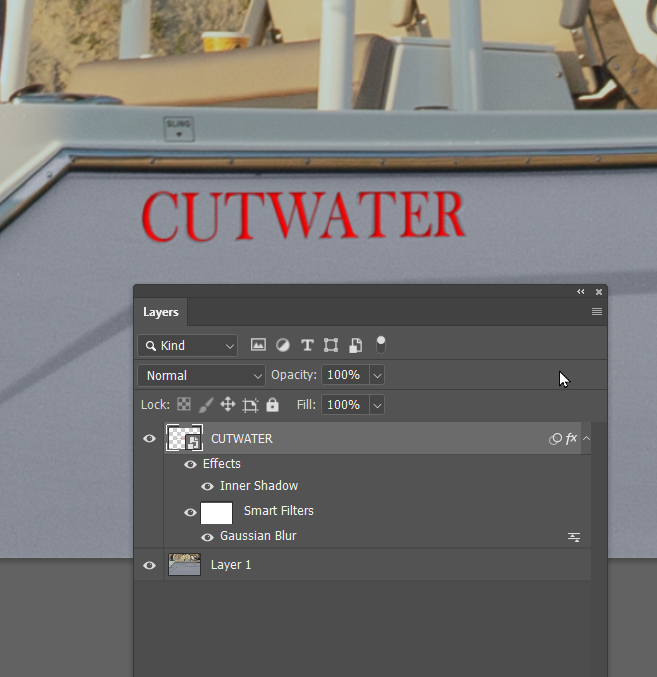This screenshot has width=657, height=677.
Task: Select the CUTWATER layer name
Action: coord(242,439)
